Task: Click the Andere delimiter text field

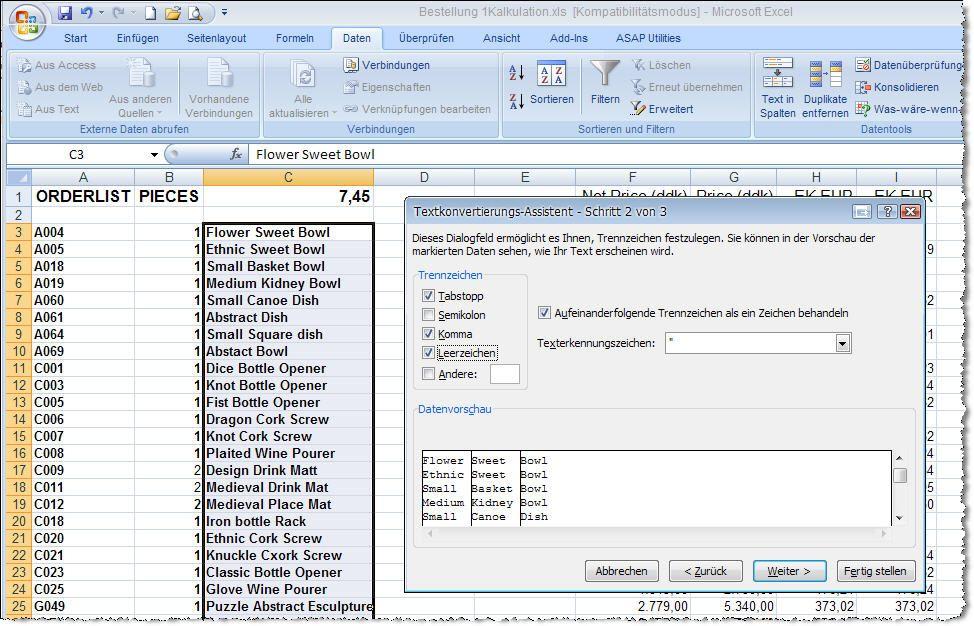Action: point(504,374)
